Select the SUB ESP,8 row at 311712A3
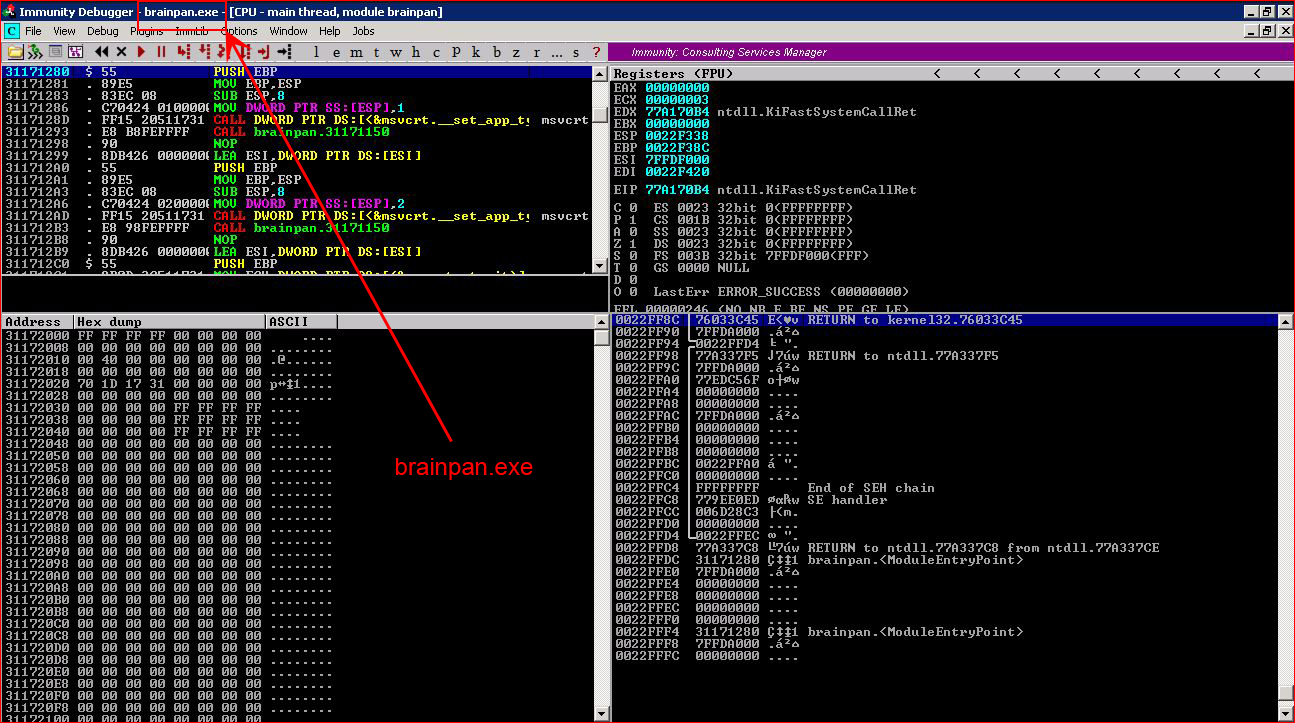The height and width of the screenshot is (723, 1295). 297,192
